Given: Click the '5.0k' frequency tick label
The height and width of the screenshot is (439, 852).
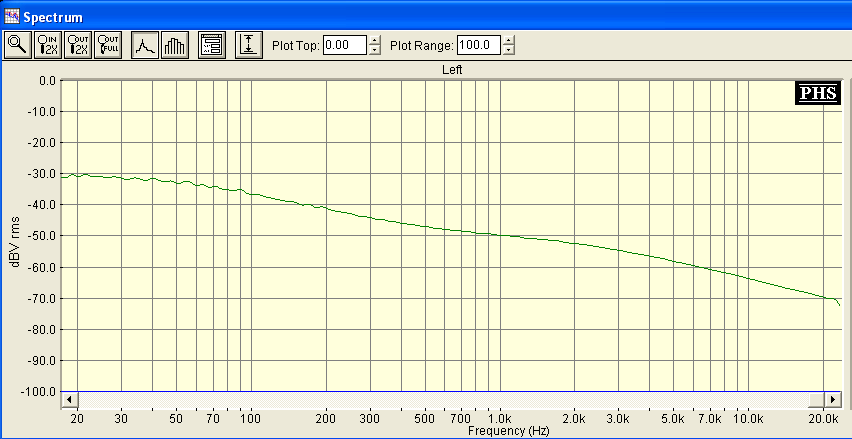Looking at the screenshot, I should [674, 419].
